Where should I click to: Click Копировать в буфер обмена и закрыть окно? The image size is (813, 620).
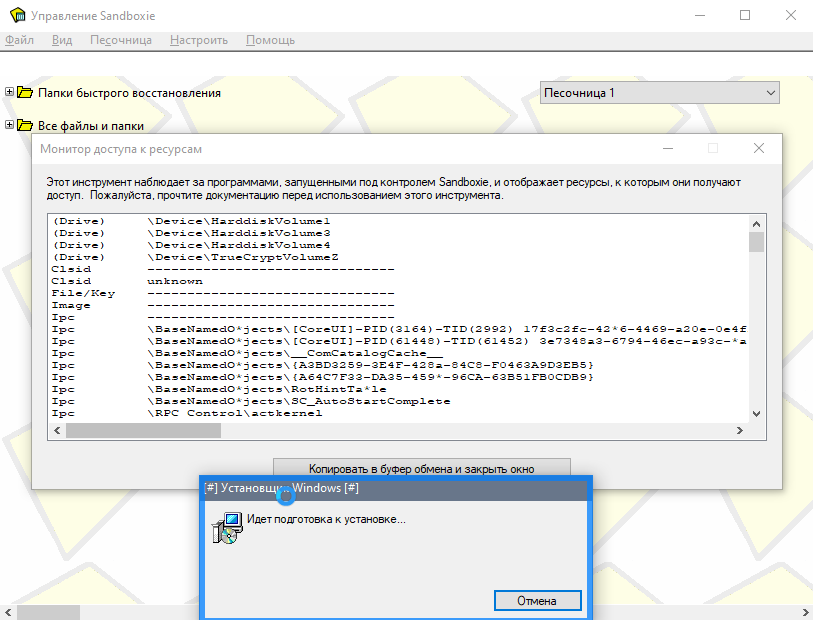[422, 469]
